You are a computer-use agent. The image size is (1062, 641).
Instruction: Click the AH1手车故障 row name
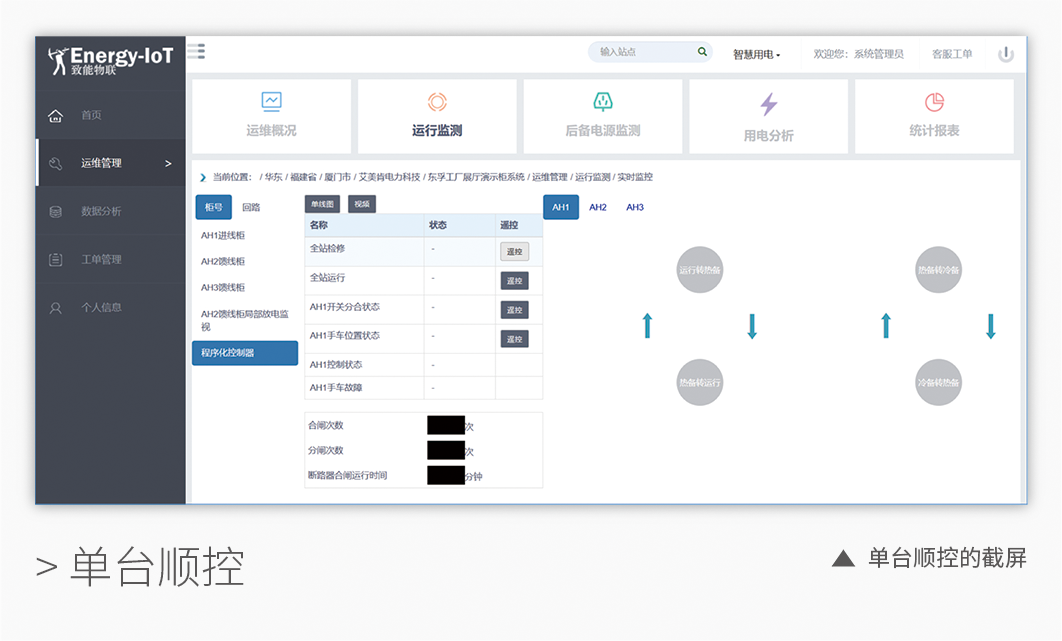[336, 388]
